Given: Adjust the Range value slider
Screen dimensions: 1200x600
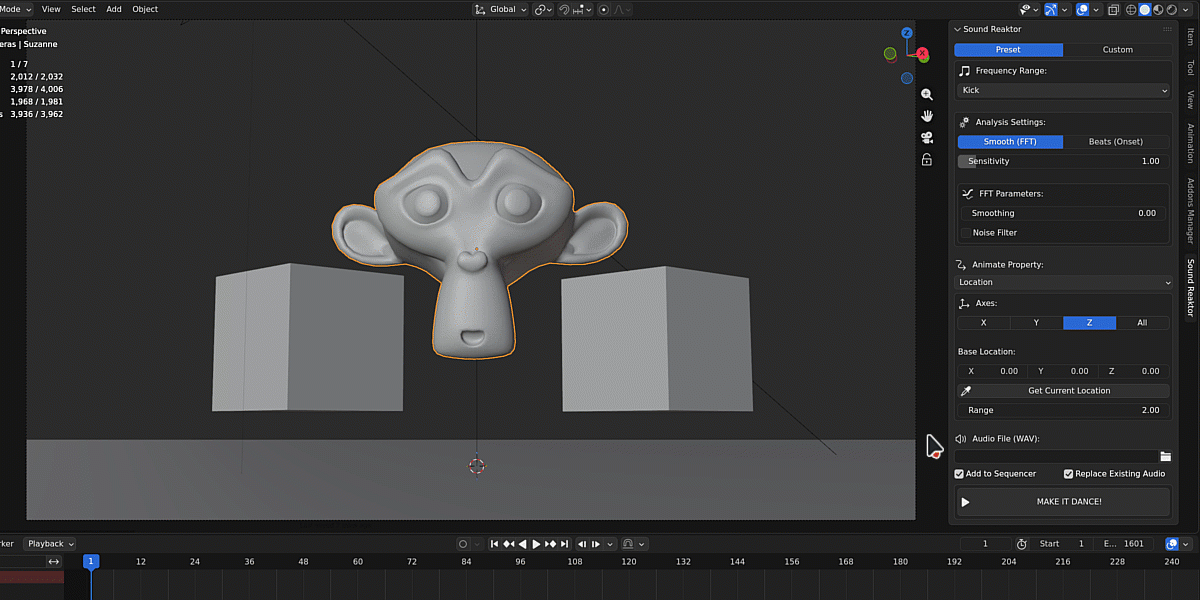Looking at the screenshot, I should click(1063, 410).
